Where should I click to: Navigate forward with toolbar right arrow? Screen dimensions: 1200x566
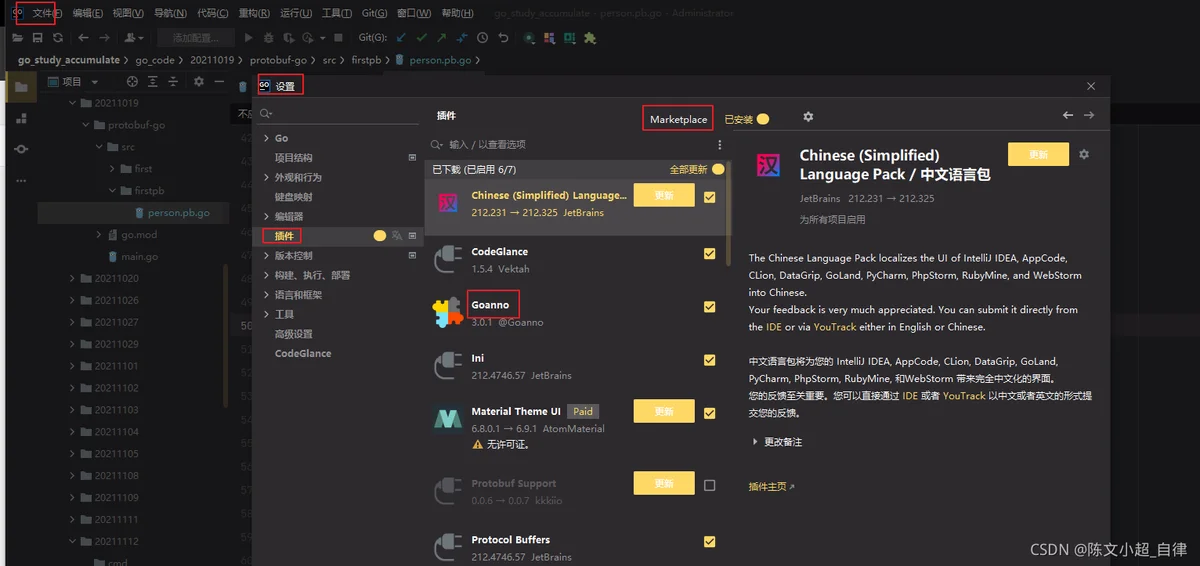[105, 38]
